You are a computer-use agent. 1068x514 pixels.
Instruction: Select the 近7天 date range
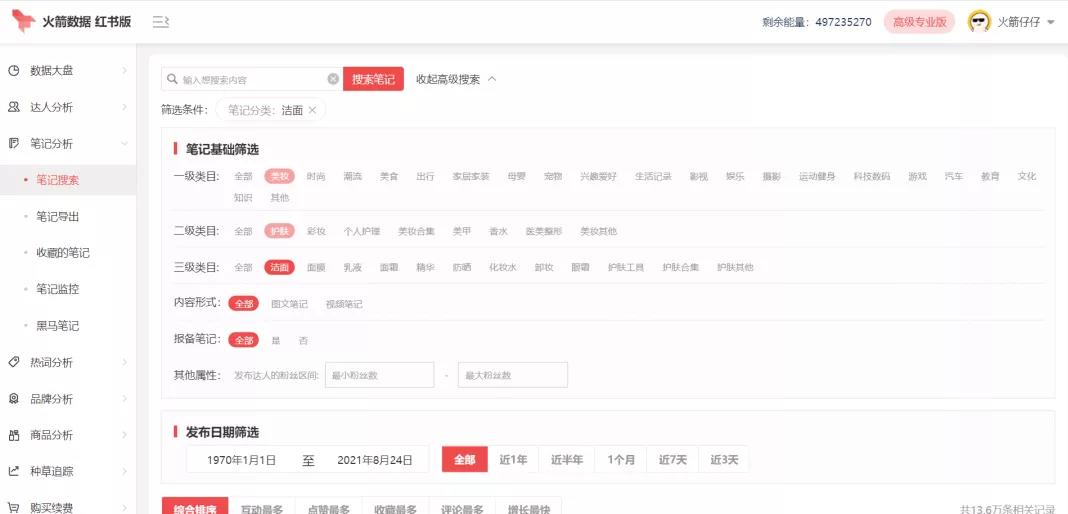point(673,460)
